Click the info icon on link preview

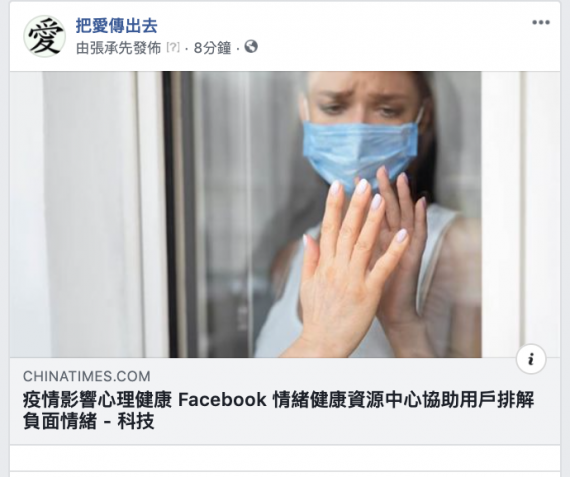point(531,359)
